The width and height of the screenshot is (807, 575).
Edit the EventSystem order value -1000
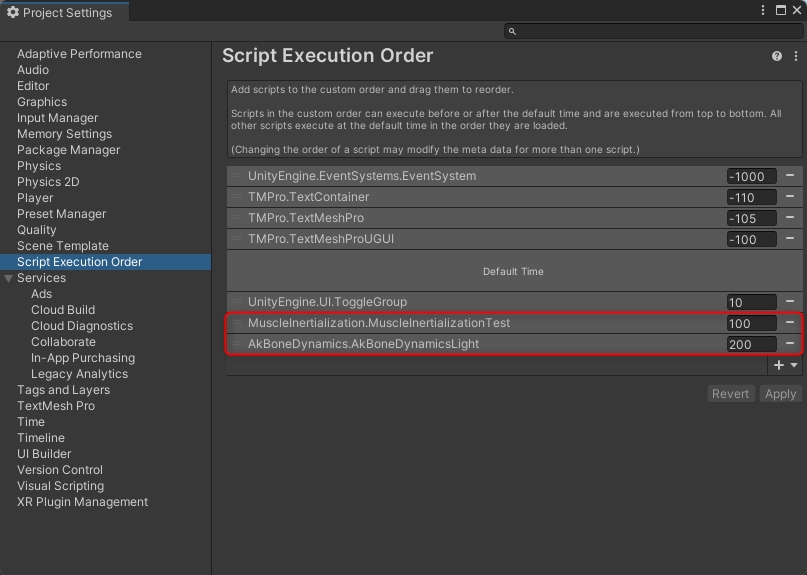pyautogui.click(x=751, y=177)
